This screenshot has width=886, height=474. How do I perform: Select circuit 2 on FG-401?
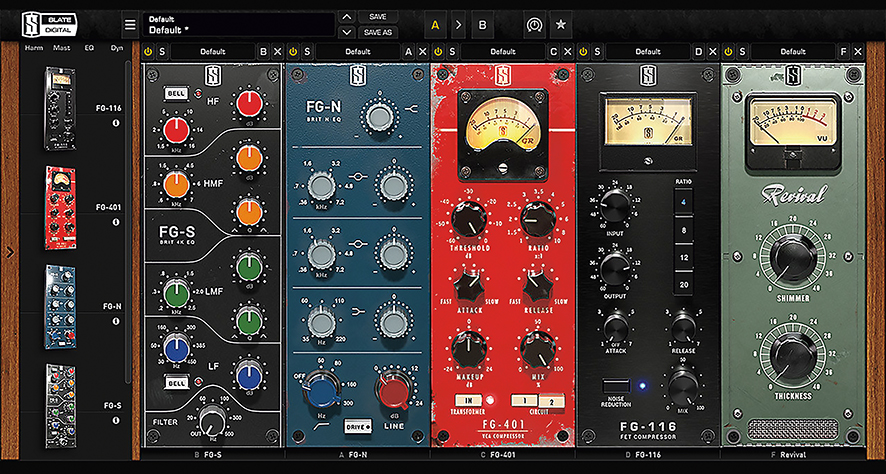point(551,402)
